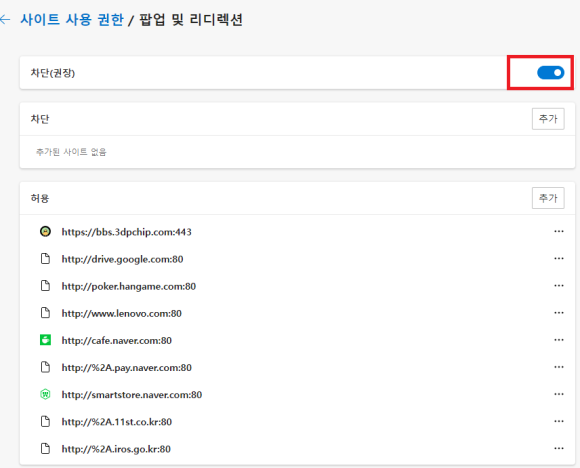Select http://smartstore.naver.com:80 entry text

[132, 395]
